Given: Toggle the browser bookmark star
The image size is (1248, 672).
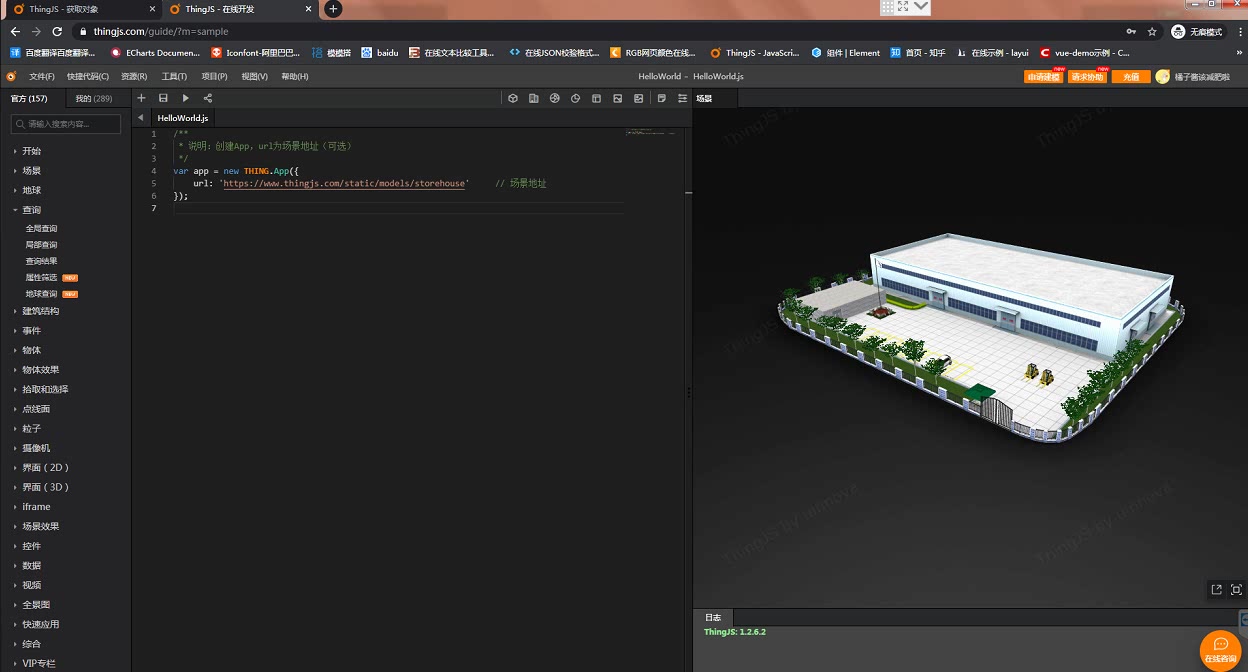Looking at the screenshot, I should [1151, 31].
